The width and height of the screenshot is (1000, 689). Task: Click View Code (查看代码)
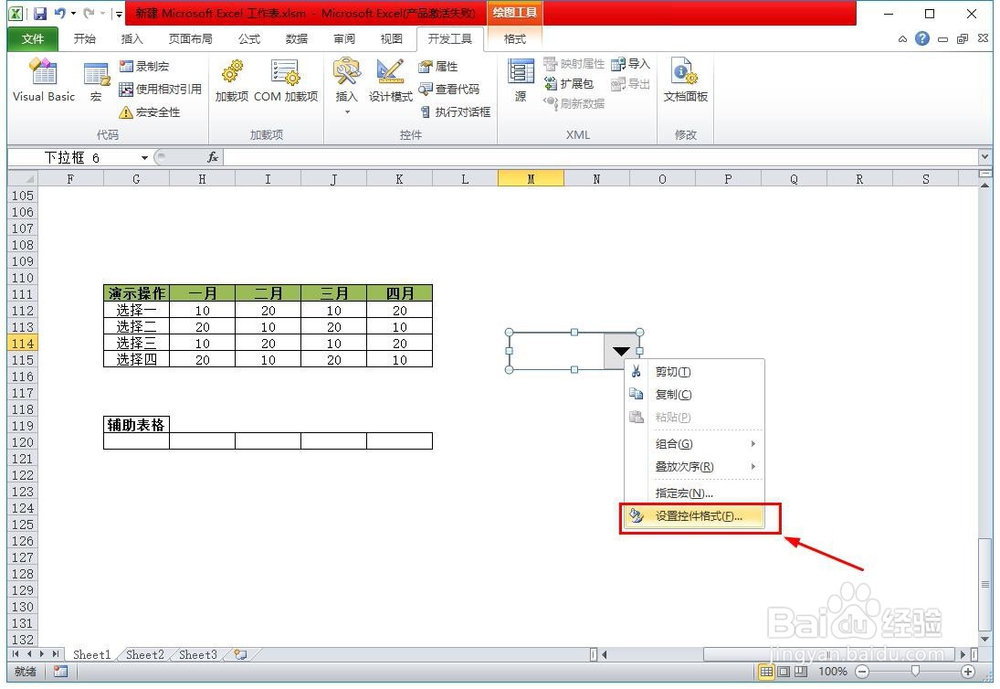coord(449,89)
